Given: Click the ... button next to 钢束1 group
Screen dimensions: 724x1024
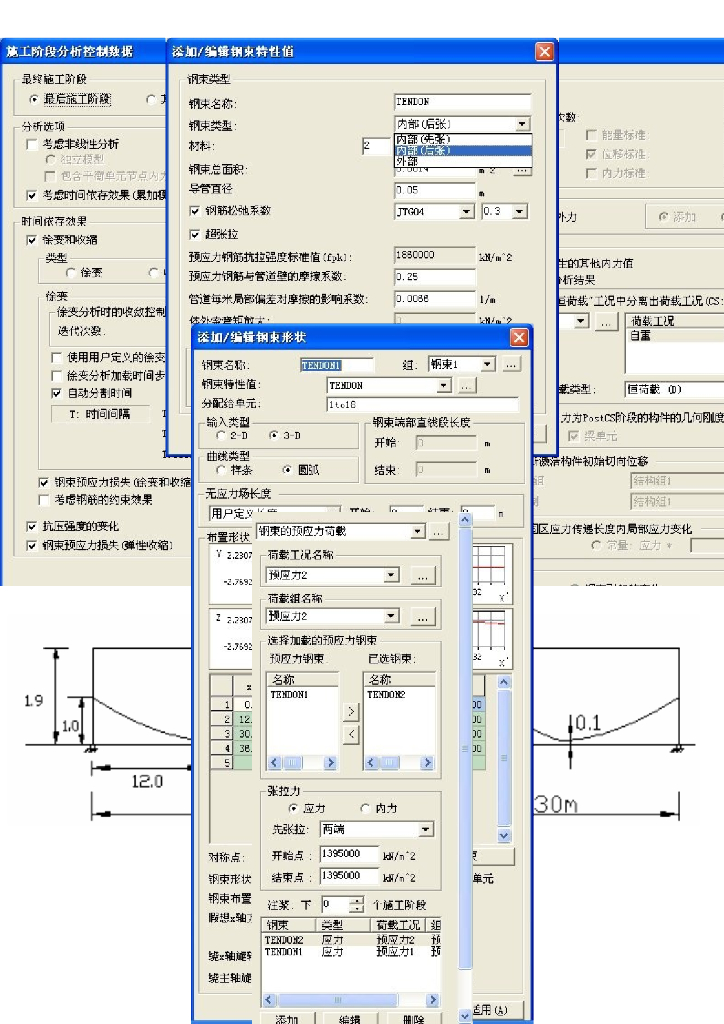Looking at the screenshot, I should click(x=511, y=364).
